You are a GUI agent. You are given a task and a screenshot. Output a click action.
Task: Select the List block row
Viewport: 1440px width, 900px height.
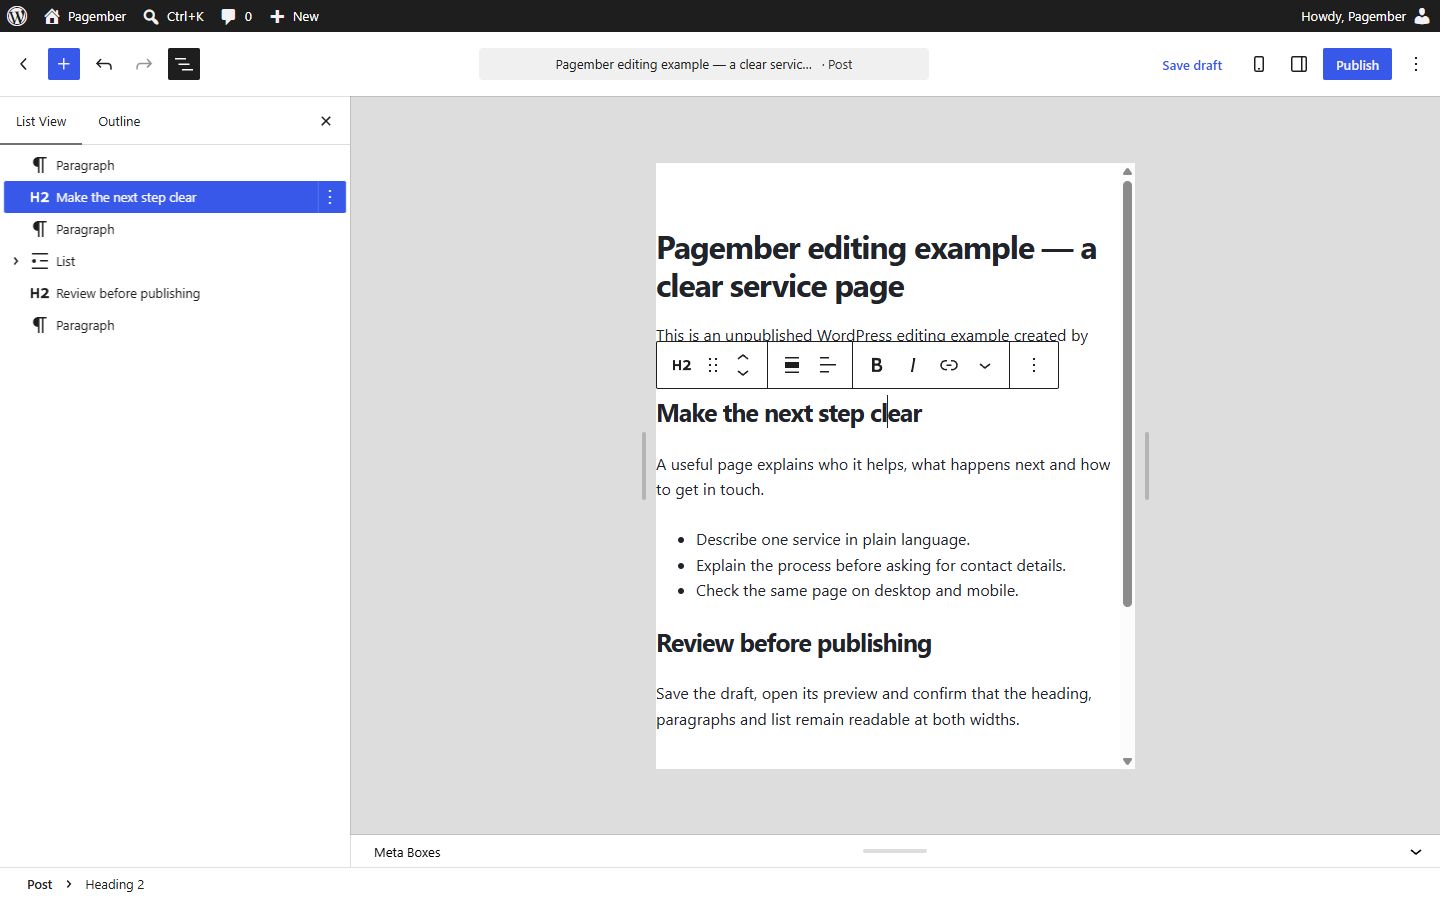point(175,261)
